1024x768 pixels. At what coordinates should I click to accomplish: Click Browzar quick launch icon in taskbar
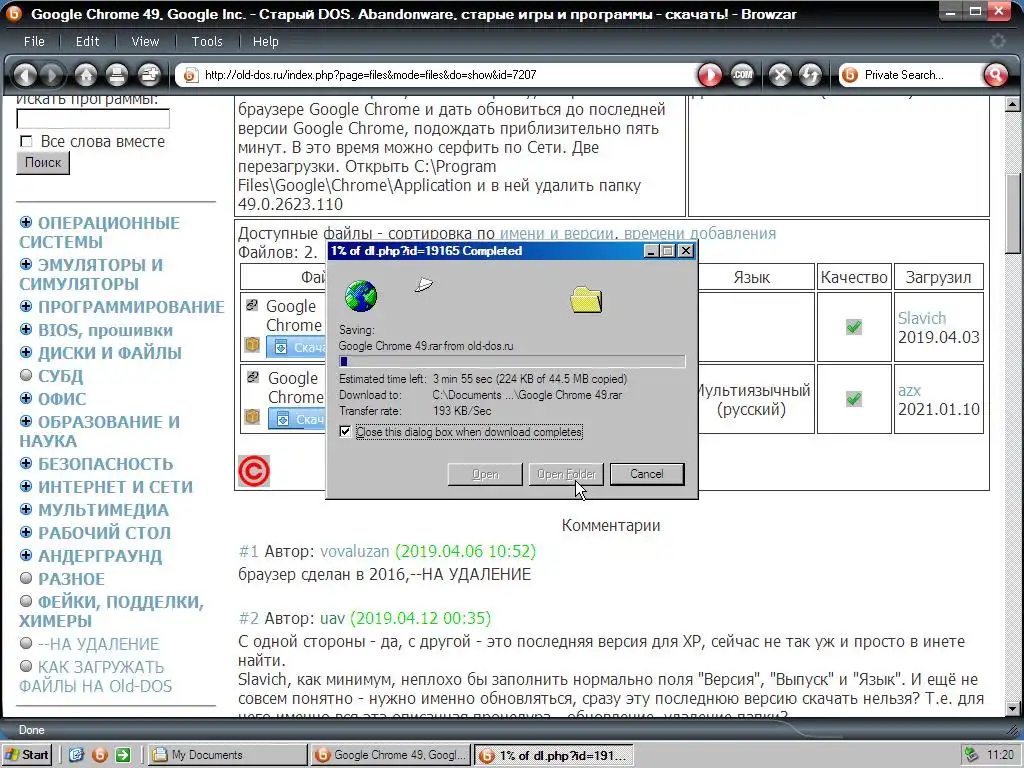[x=99, y=755]
